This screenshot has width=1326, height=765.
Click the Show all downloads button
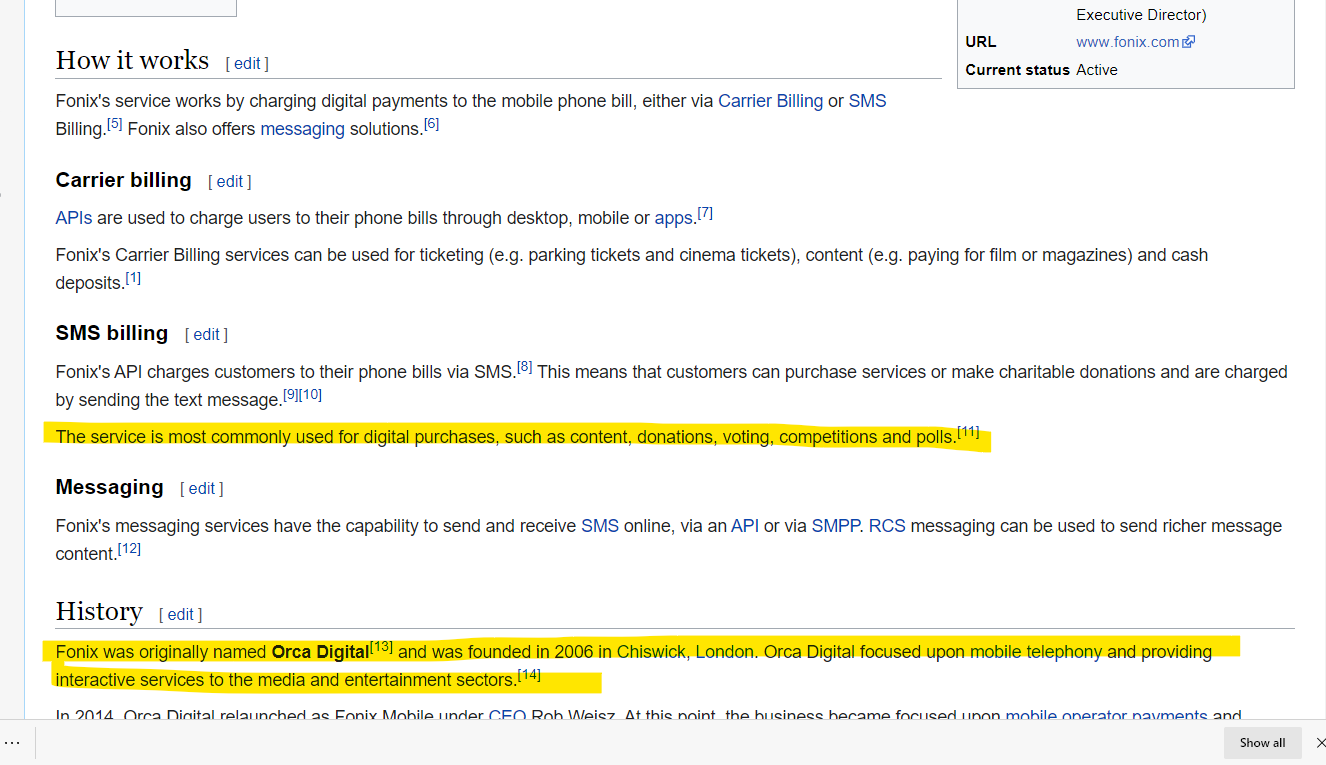pyautogui.click(x=1262, y=743)
